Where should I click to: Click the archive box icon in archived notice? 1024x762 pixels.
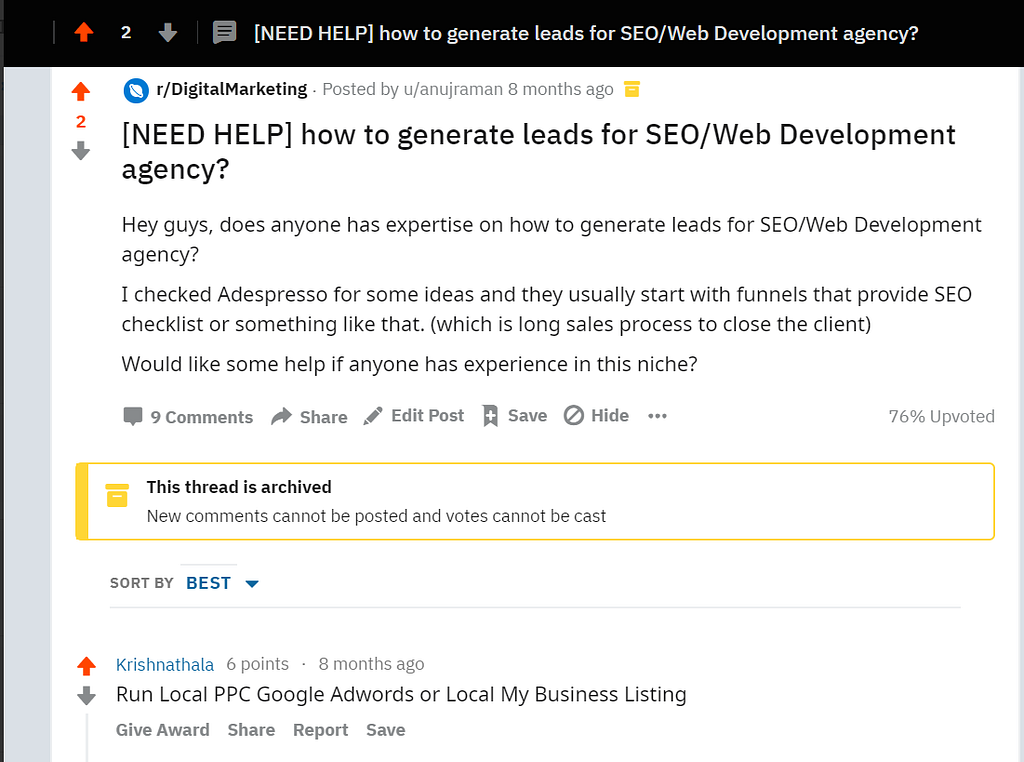(x=117, y=496)
